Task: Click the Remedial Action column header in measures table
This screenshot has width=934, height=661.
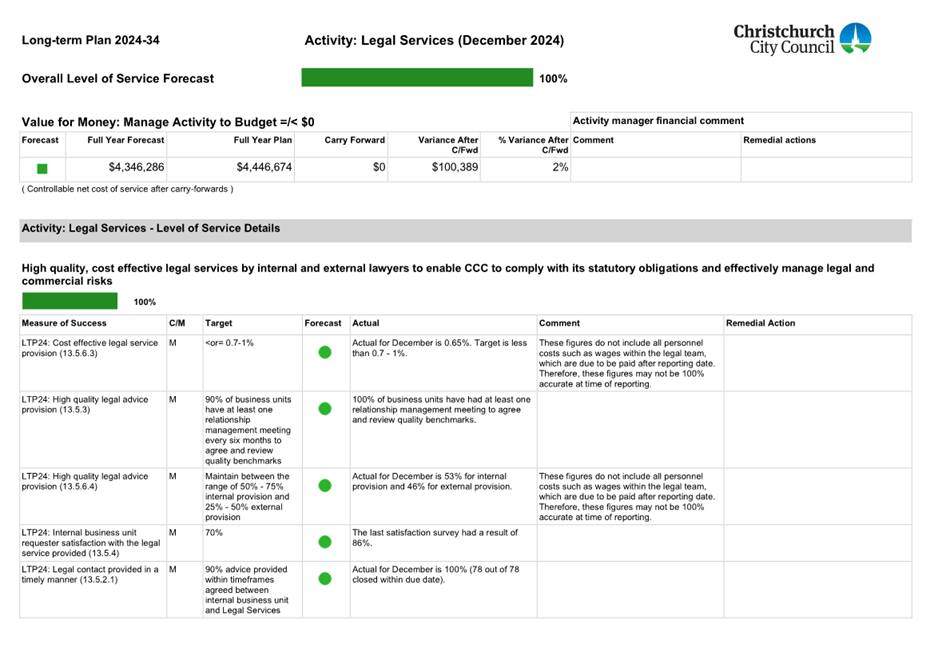Action: 761,323
